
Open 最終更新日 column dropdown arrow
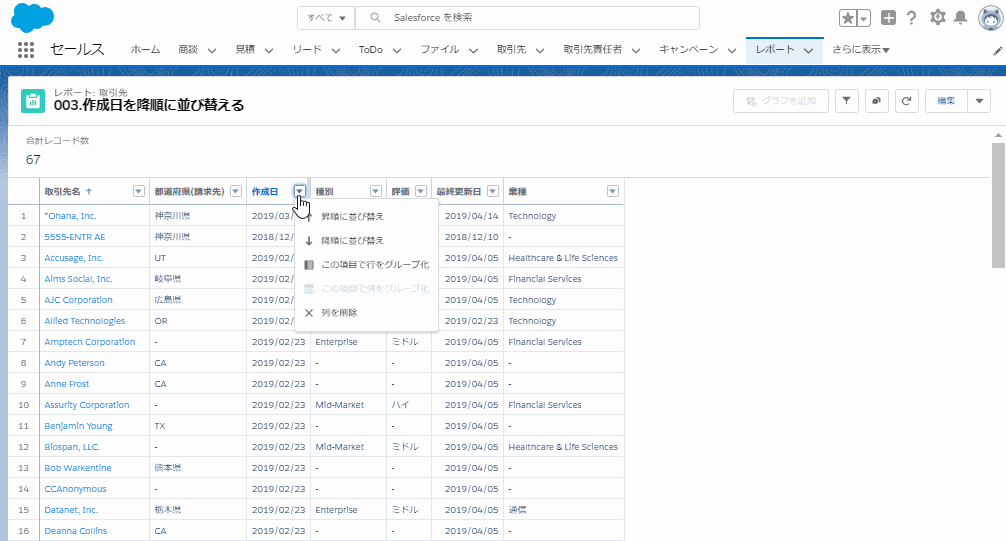pos(493,191)
